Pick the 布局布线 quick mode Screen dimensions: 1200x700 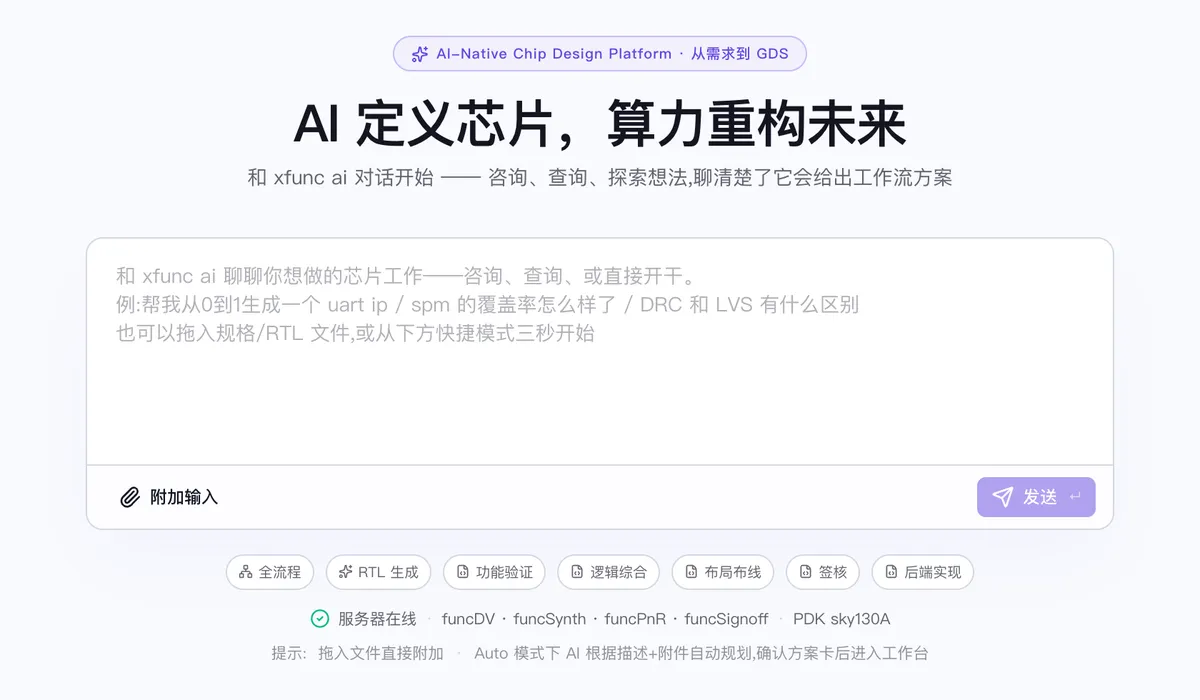pyautogui.click(x=723, y=572)
